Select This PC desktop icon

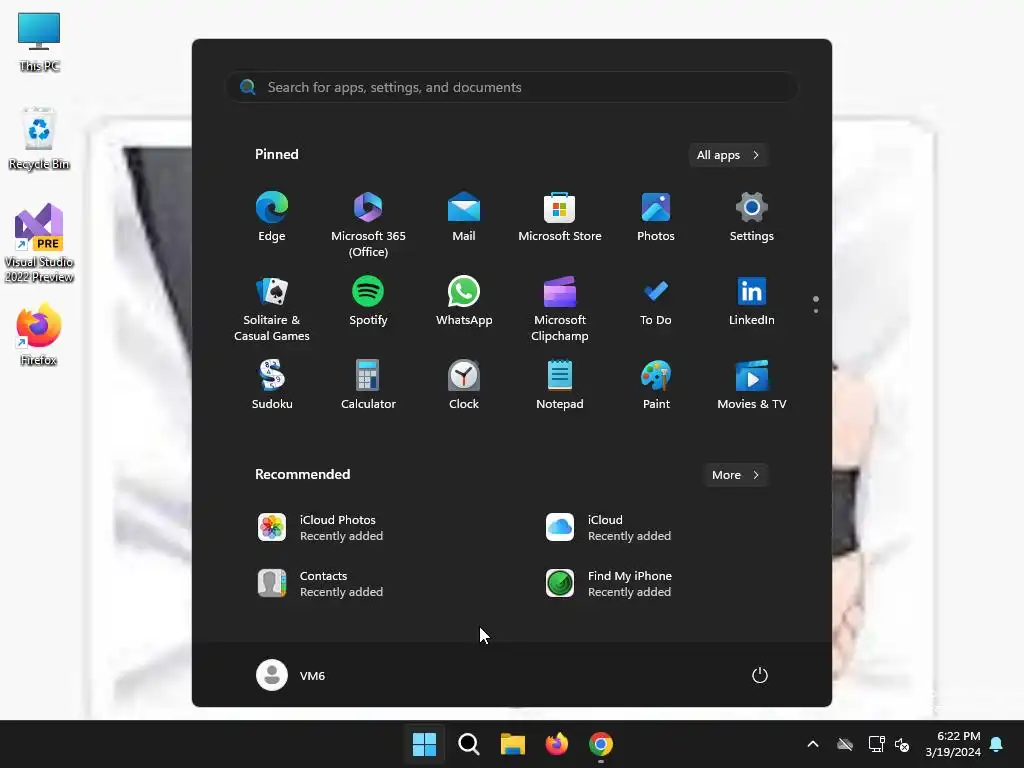39,41
